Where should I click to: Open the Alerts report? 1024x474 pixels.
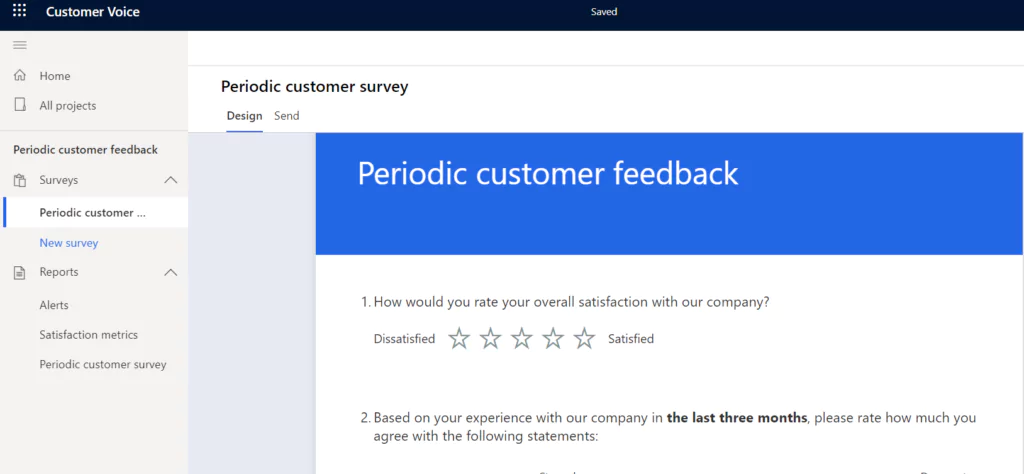[x=54, y=305]
